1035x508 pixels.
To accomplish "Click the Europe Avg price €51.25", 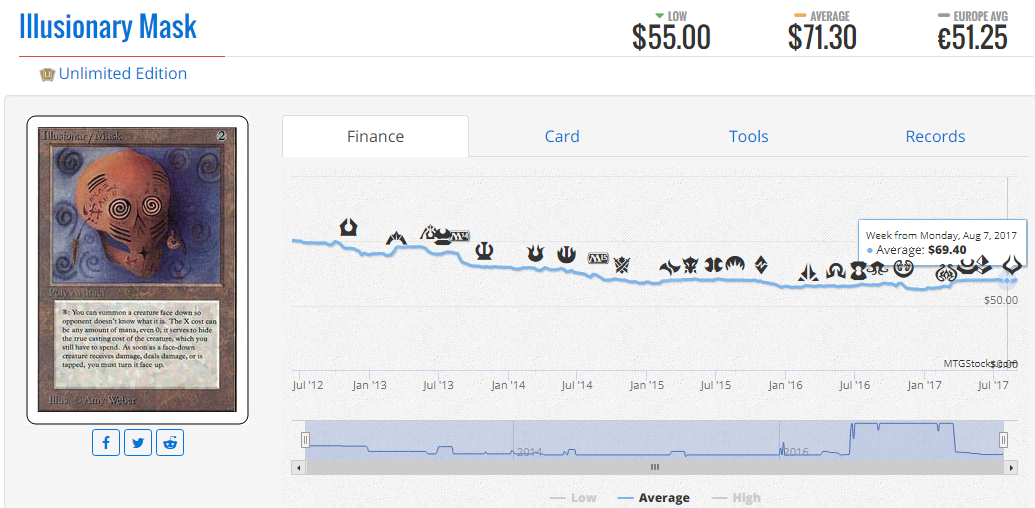I will pyautogui.click(x=972, y=37).
